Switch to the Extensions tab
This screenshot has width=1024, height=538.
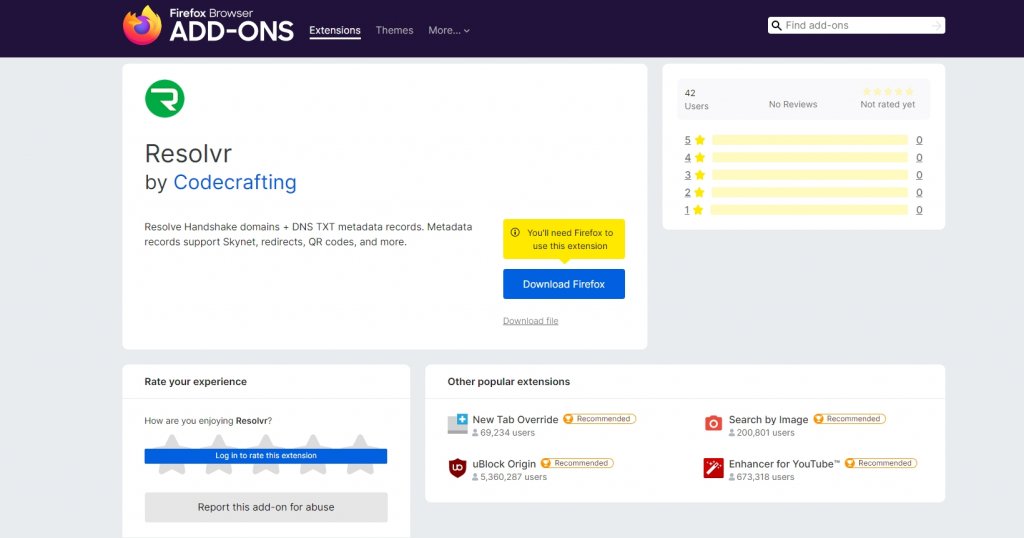[335, 30]
